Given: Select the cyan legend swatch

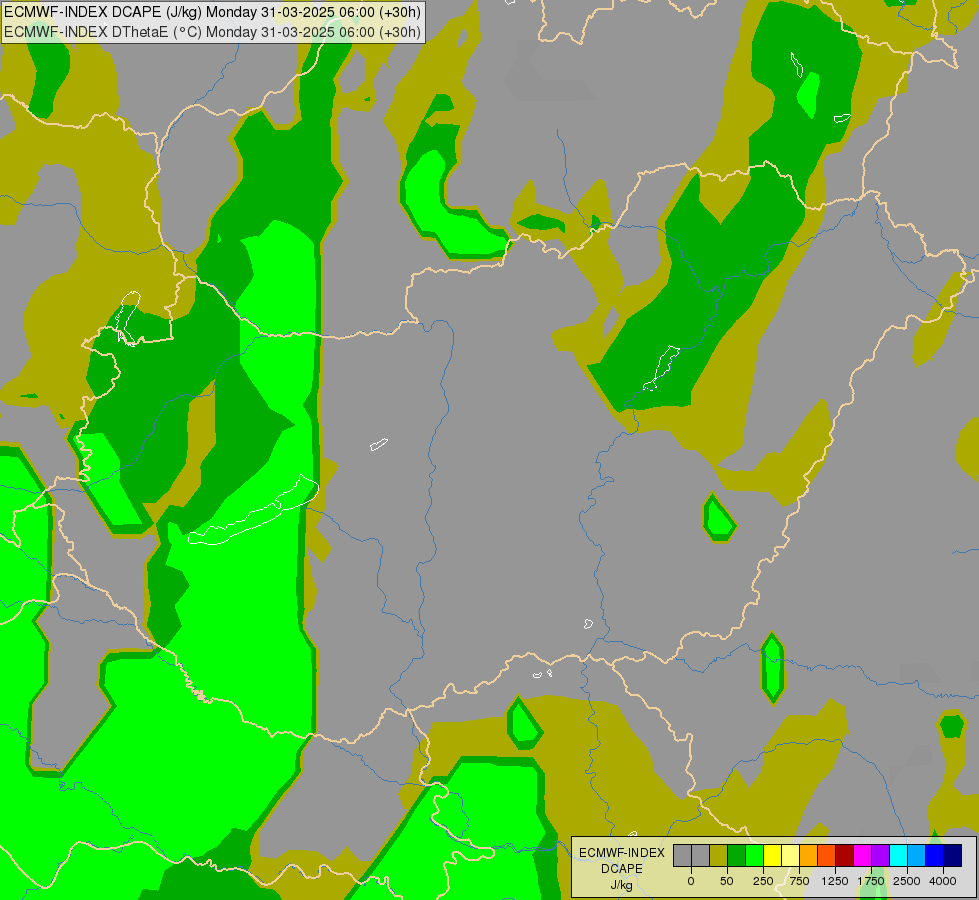Looking at the screenshot, I should pyautogui.click(x=899, y=856).
